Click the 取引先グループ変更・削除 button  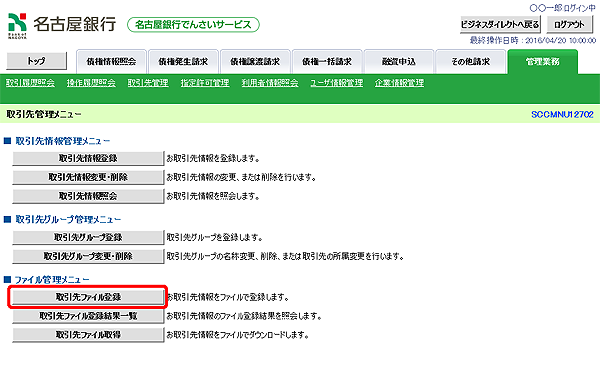pyautogui.click(x=88, y=256)
